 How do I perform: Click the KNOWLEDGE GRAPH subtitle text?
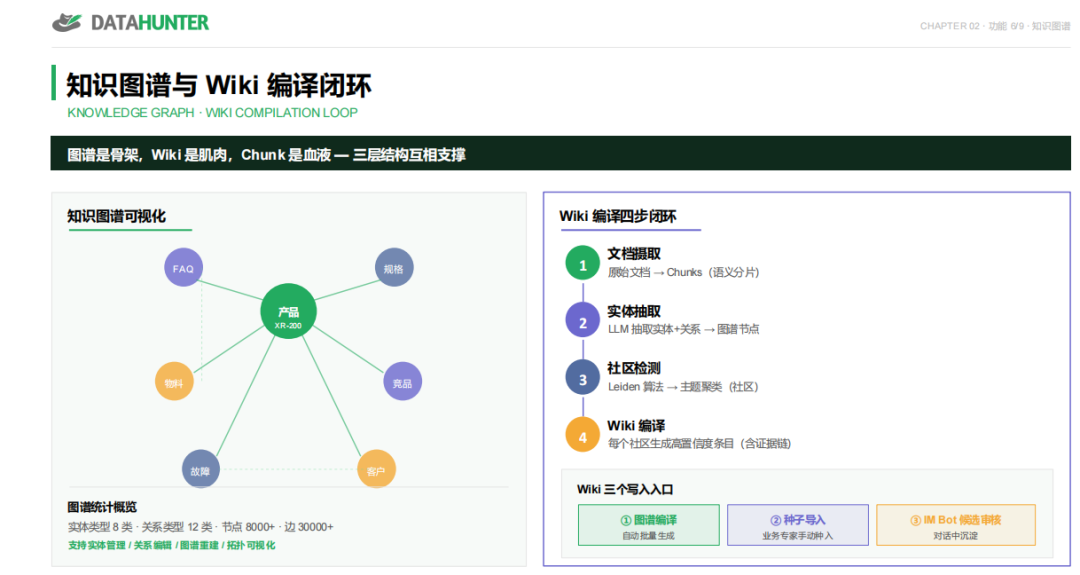click(x=212, y=113)
